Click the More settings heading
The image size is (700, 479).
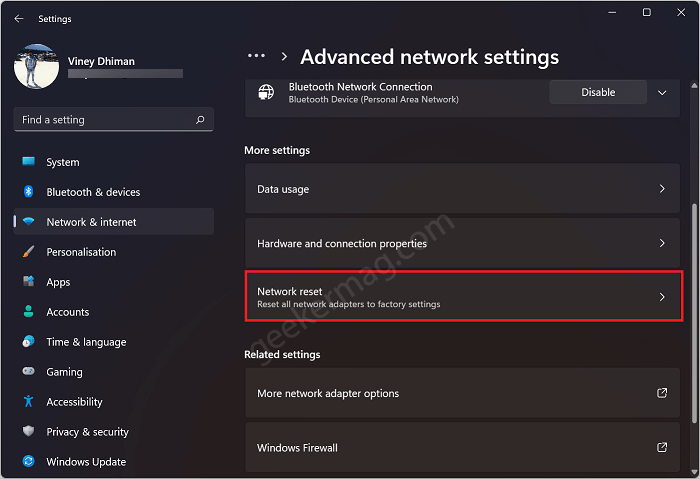(x=277, y=150)
